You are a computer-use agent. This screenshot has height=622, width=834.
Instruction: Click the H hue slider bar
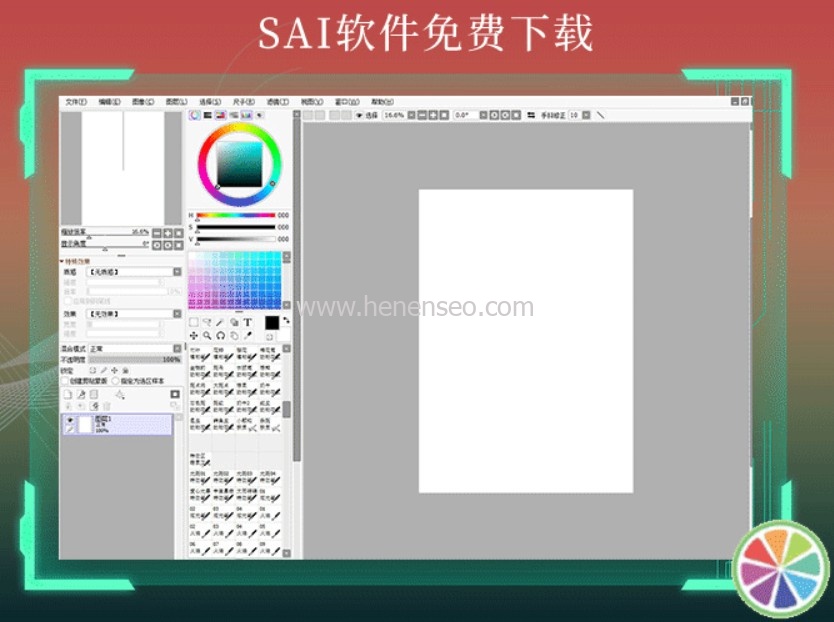236,215
